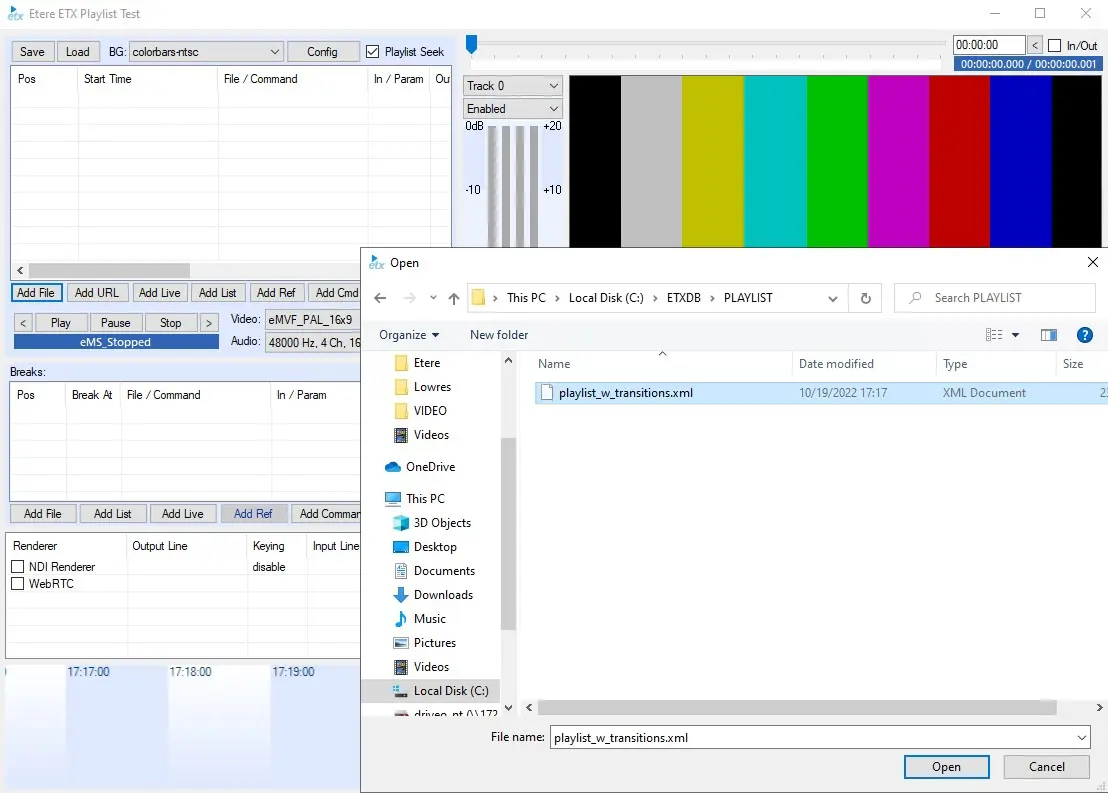The image size is (1108, 793).
Task: Click New folder in dialog toolbar
Action: 499,335
